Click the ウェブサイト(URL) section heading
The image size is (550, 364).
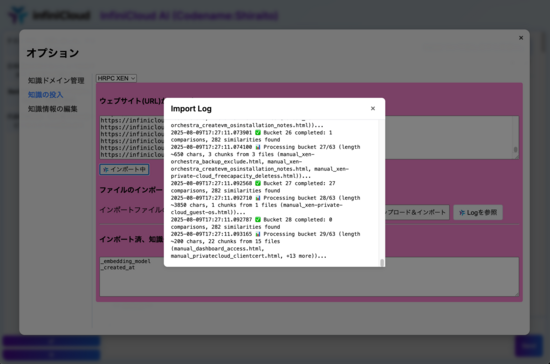[x=132, y=101]
